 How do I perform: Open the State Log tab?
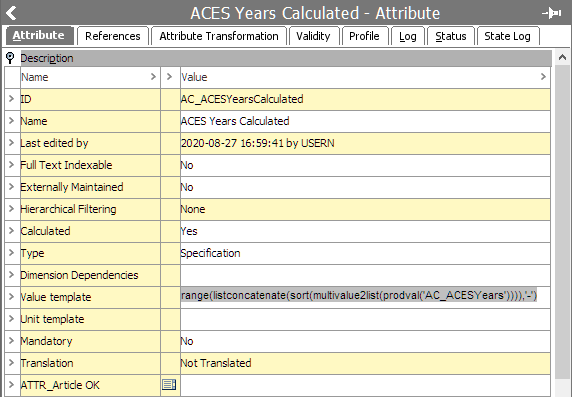(x=507, y=36)
